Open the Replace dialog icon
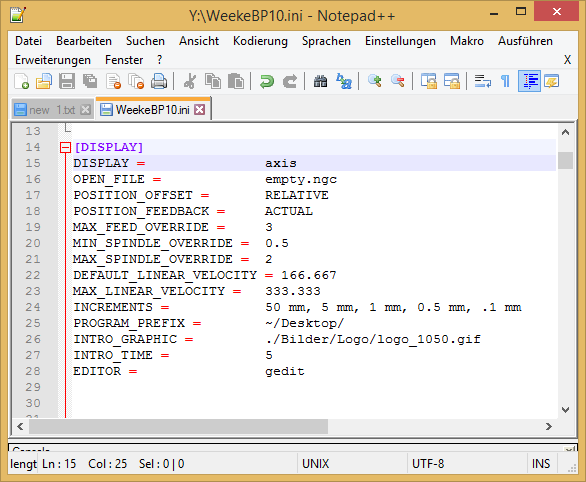The image size is (586, 482). [344, 81]
